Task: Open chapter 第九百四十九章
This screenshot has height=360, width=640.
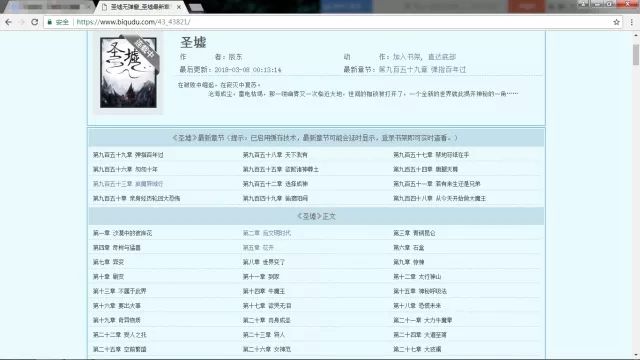Action: click(275, 198)
